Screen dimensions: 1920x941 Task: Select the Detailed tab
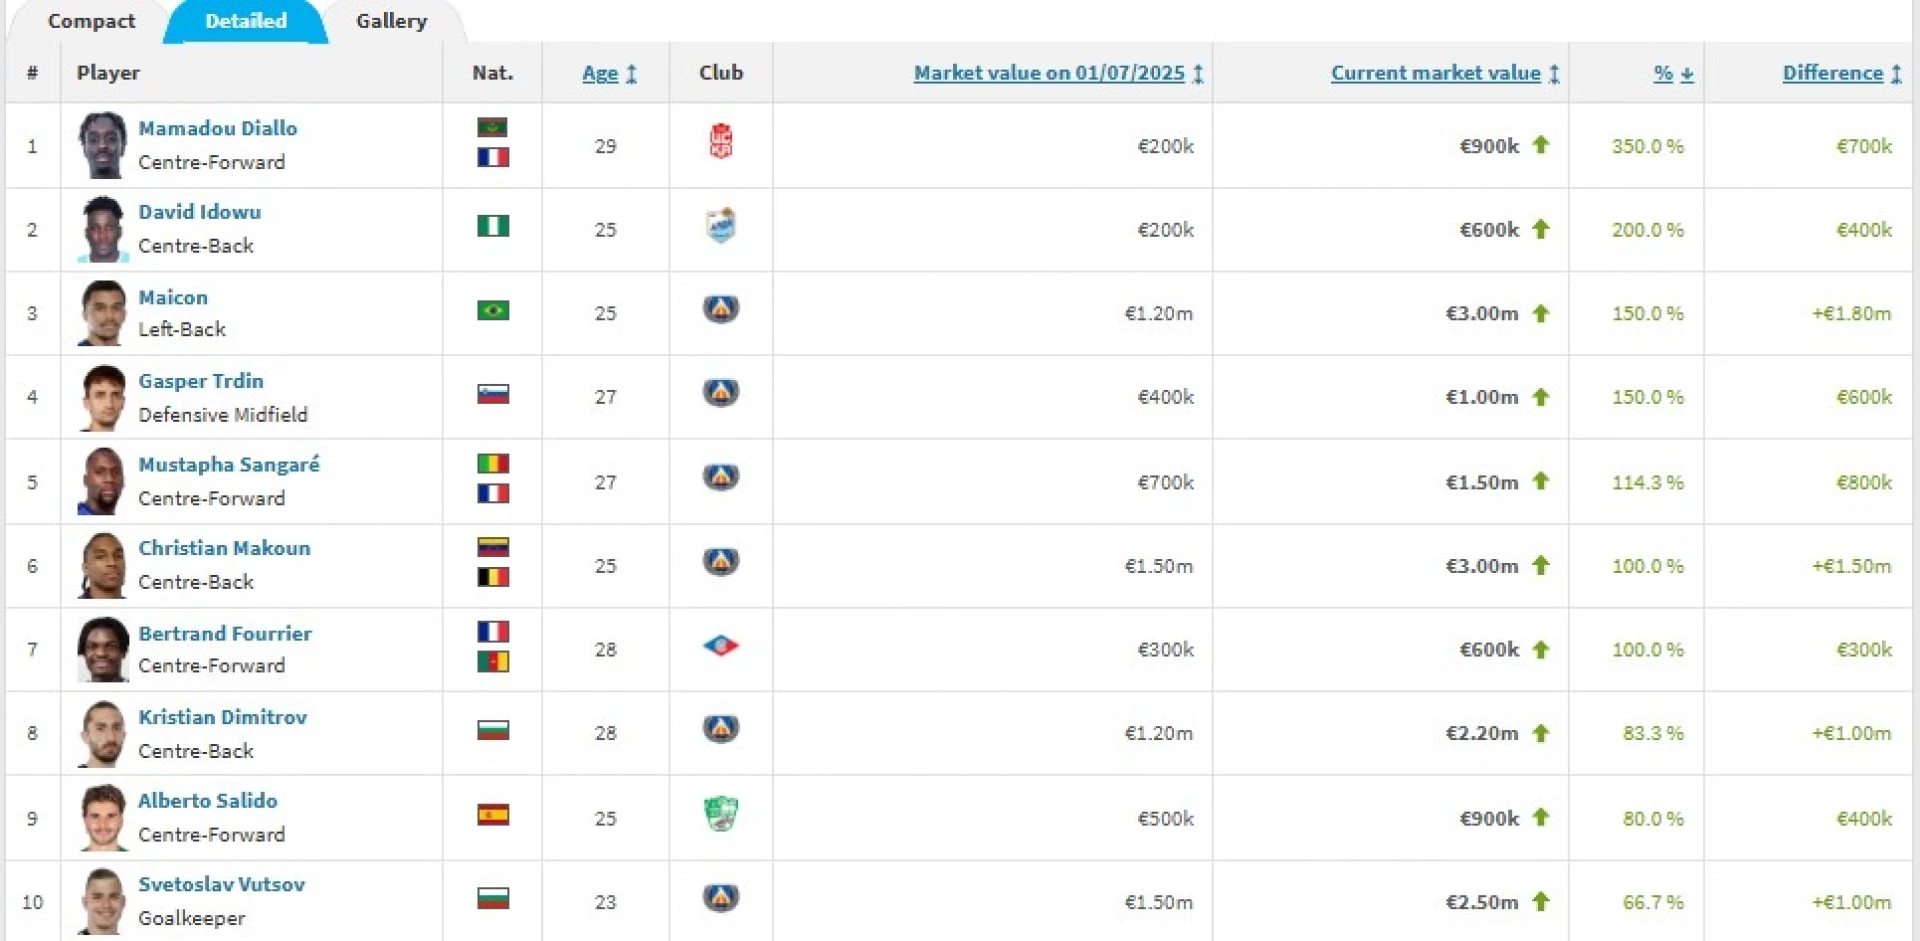click(246, 21)
